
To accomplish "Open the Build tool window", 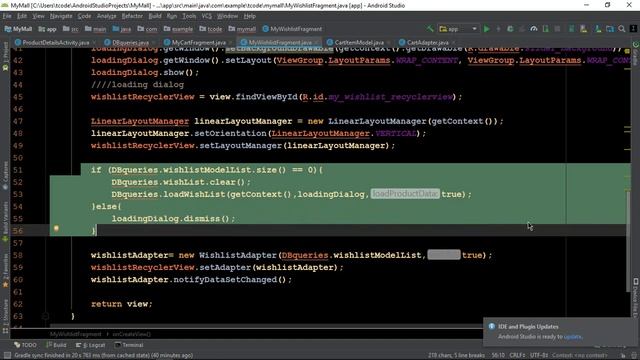I will click(x=56, y=345).
